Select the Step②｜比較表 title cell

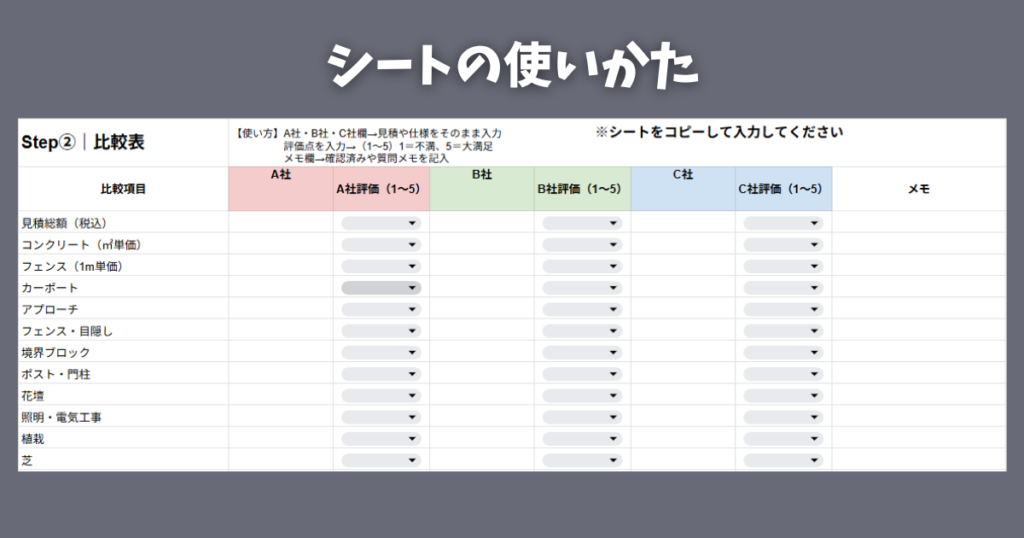click(x=83, y=142)
